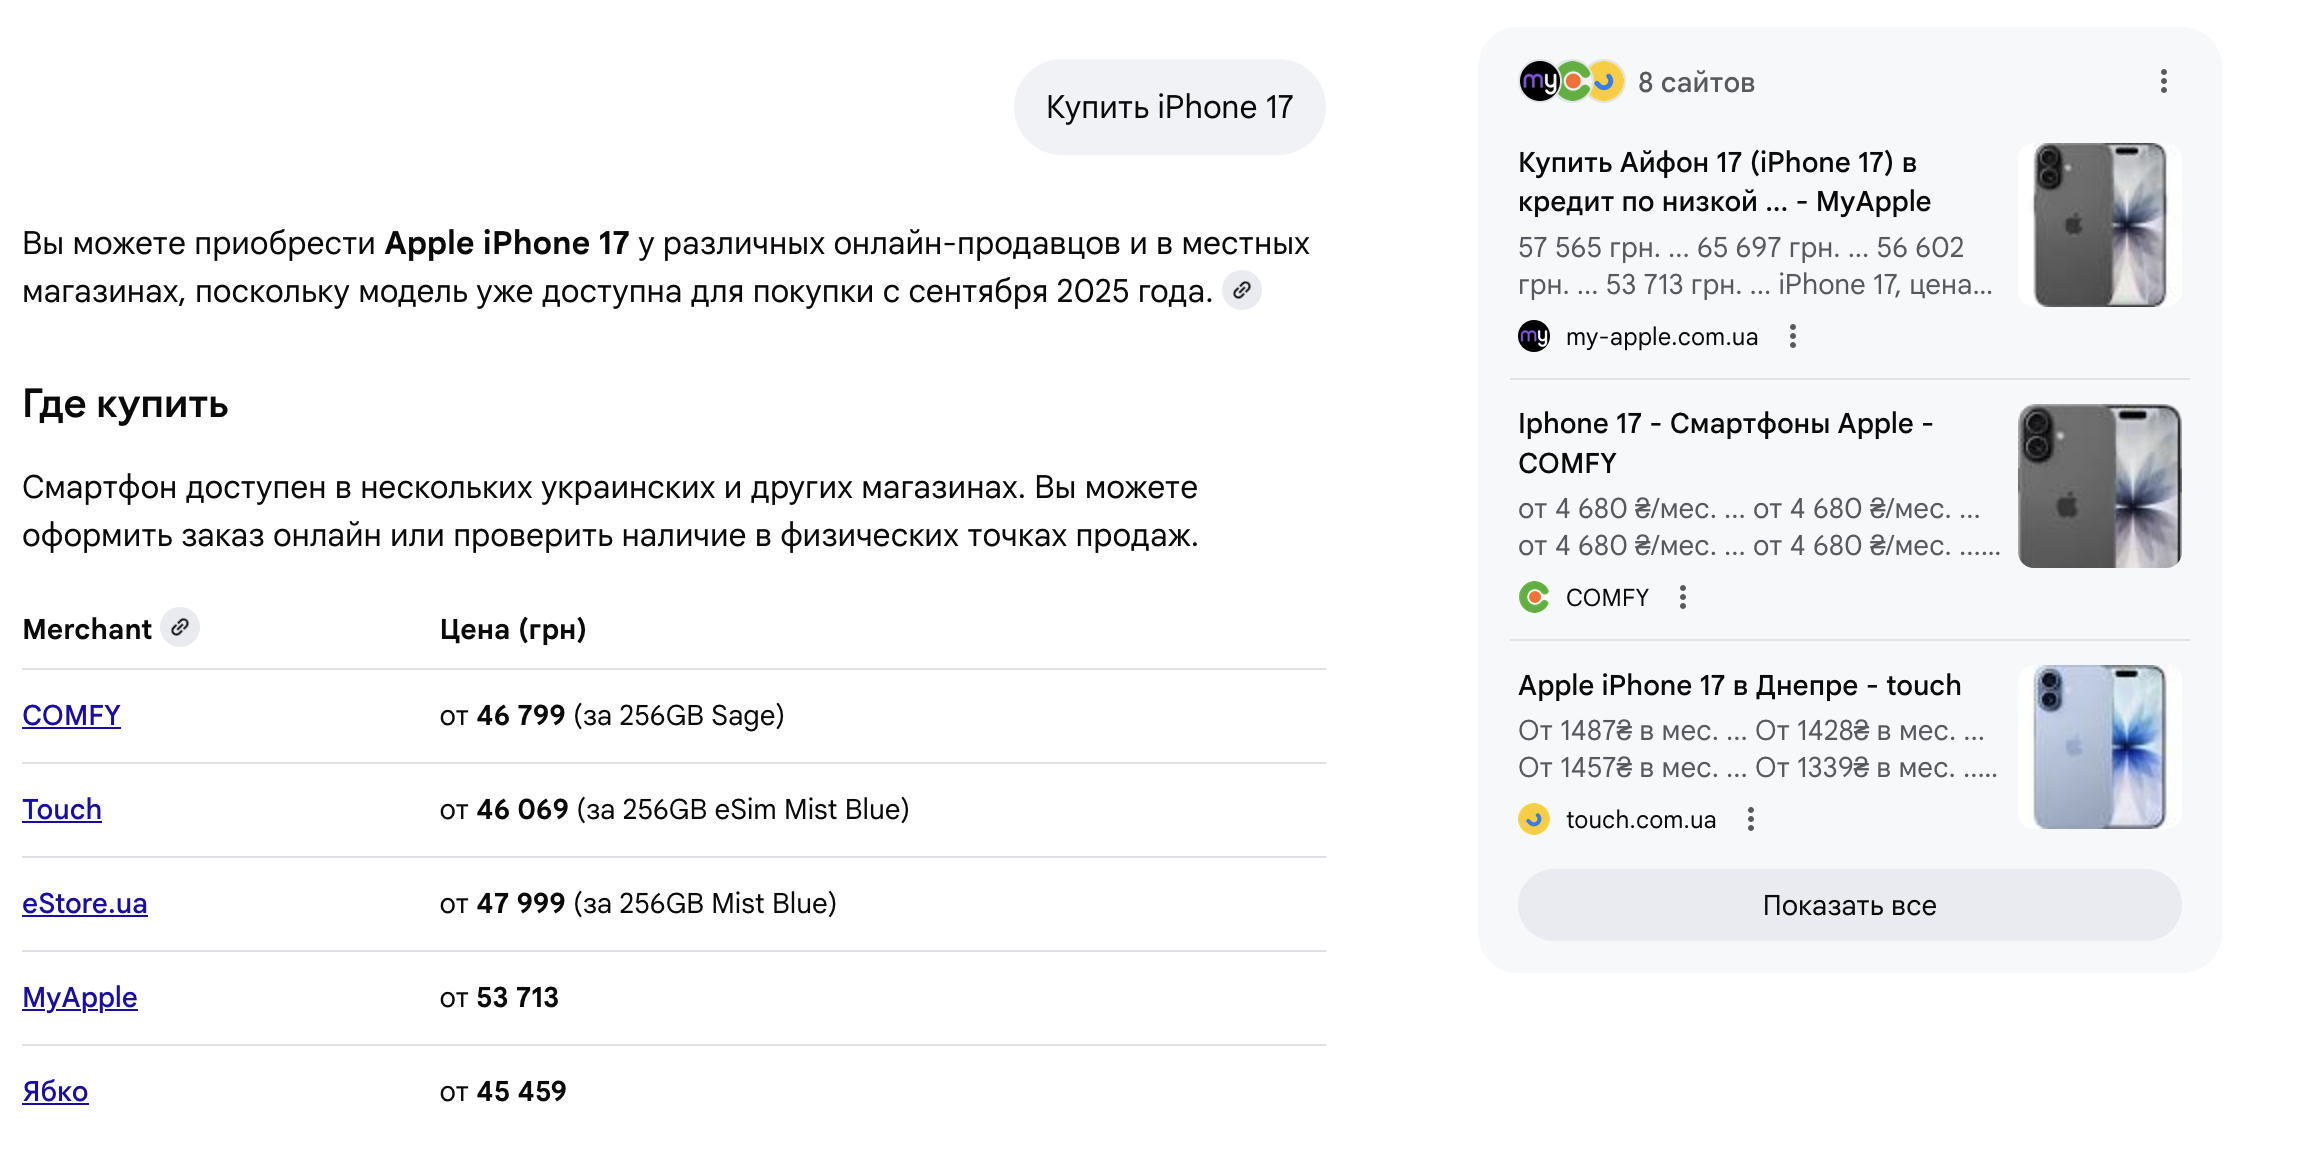The width and height of the screenshot is (2306, 1166).
Task: Open the three-dot menu next to my-apple.com.ua
Action: (1793, 337)
